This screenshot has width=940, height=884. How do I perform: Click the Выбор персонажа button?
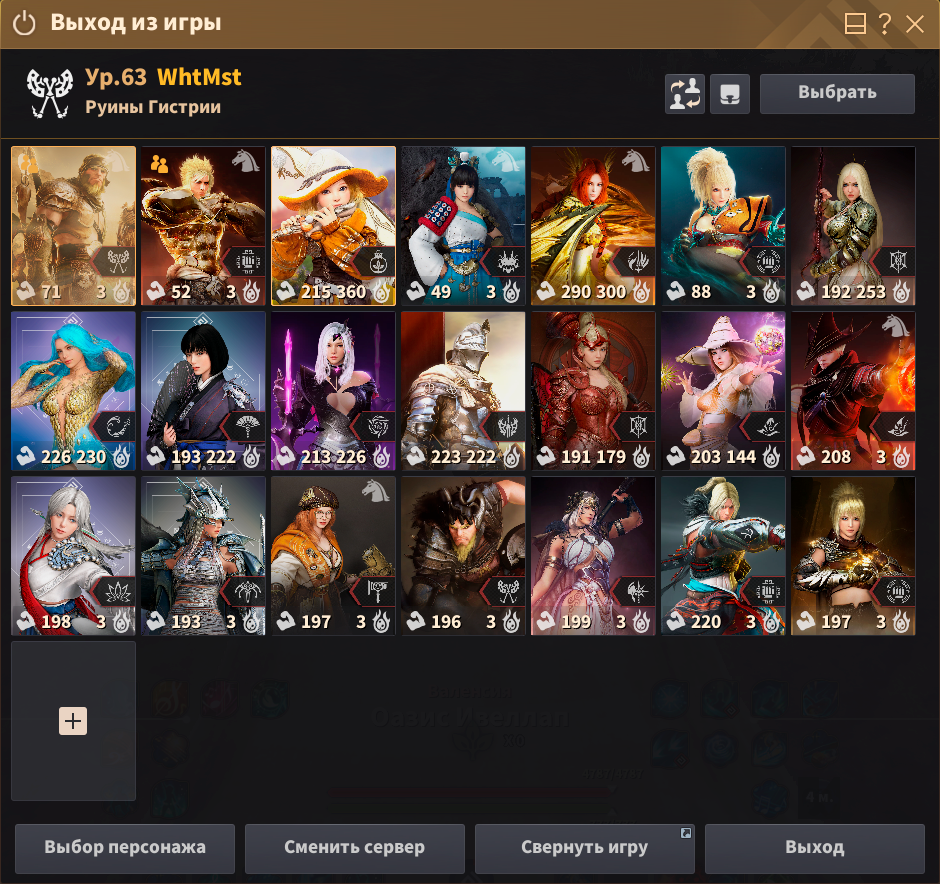click(x=125, y=848)
